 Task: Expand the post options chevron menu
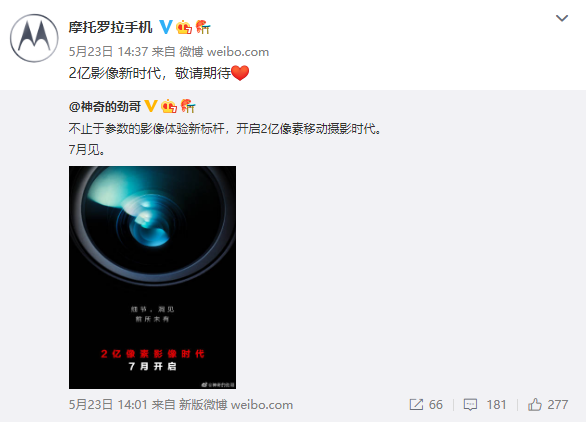click(562, 18)
